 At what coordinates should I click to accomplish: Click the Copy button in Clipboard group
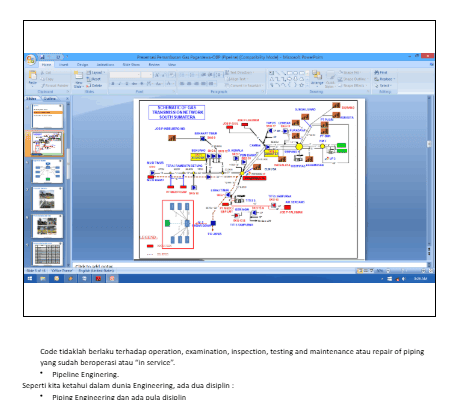[x=47, y=79]
